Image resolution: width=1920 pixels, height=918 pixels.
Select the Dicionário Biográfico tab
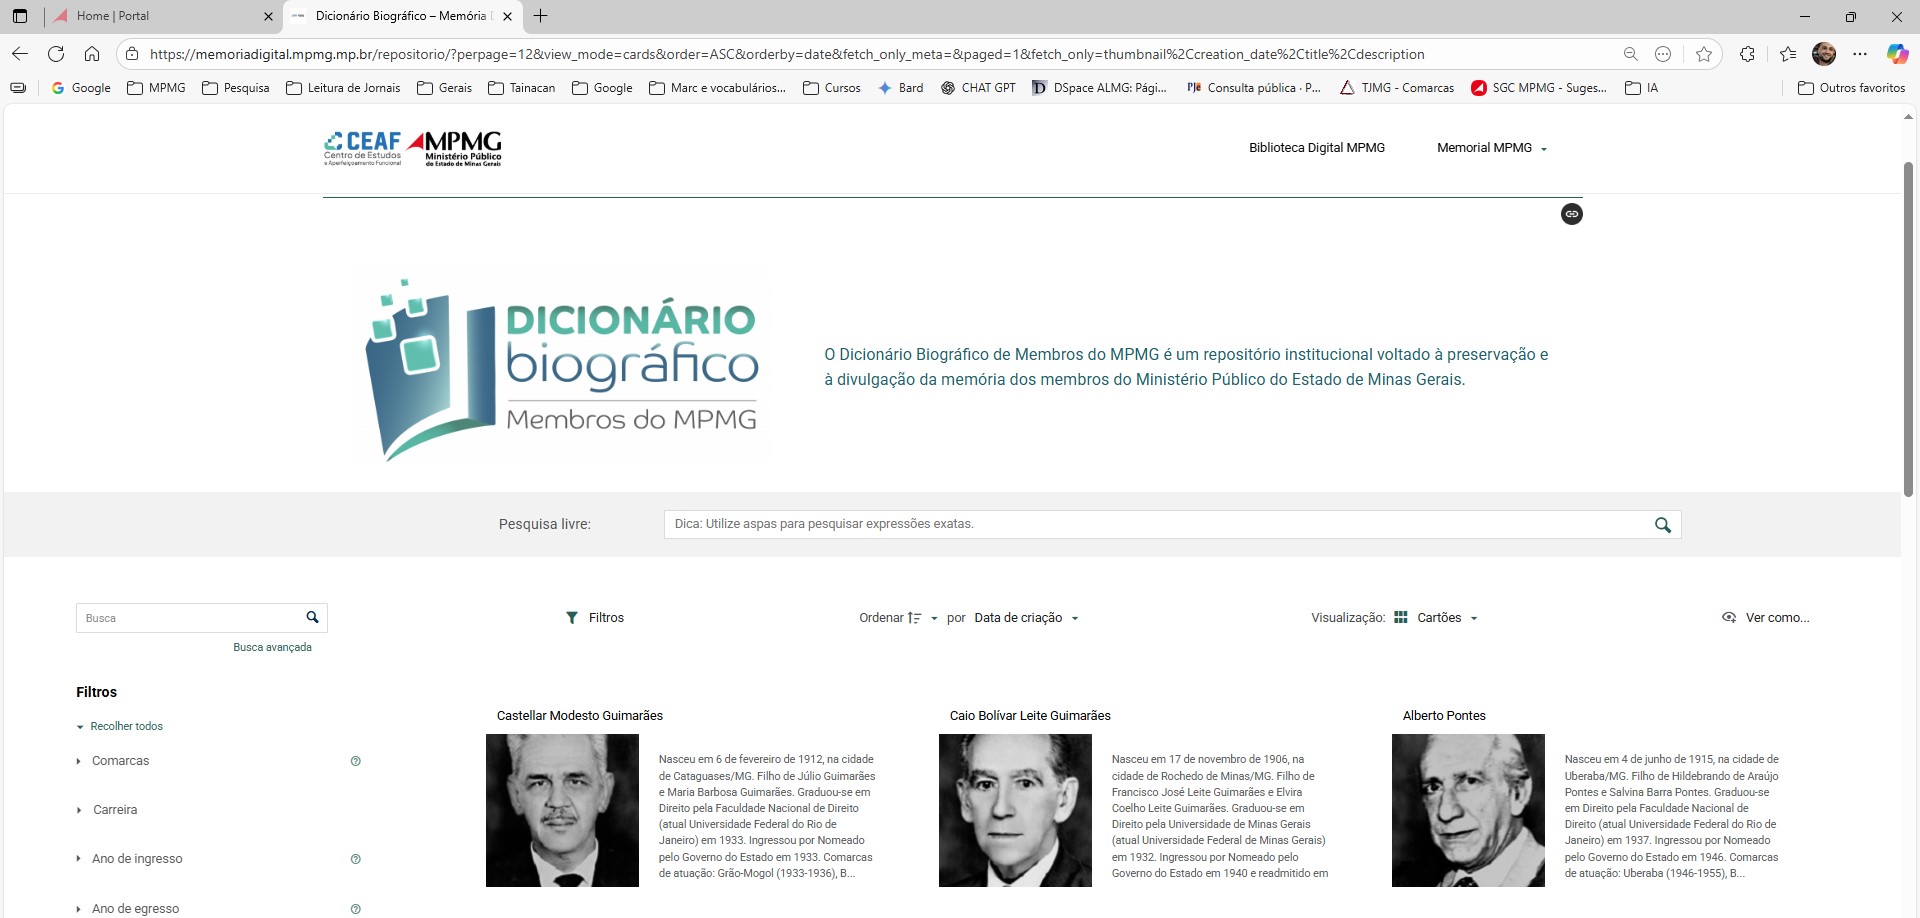coord(402,16)
